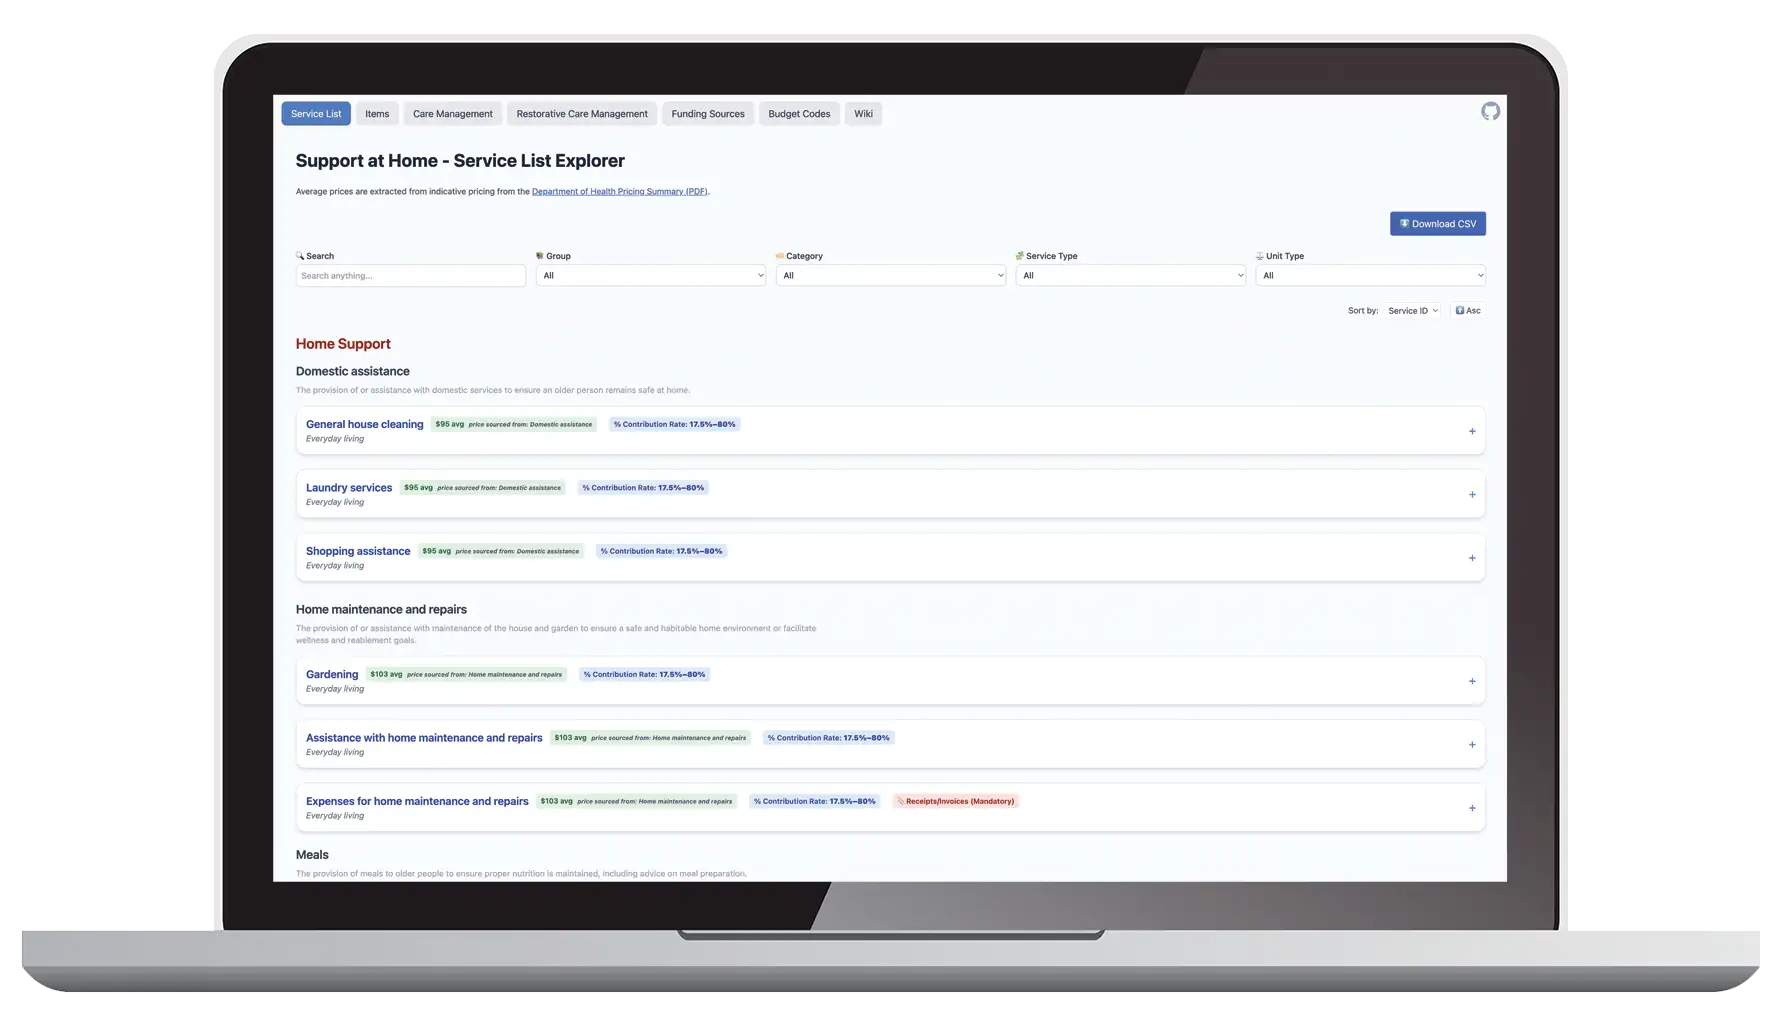Click the Search anything input field

click(410, 276)
